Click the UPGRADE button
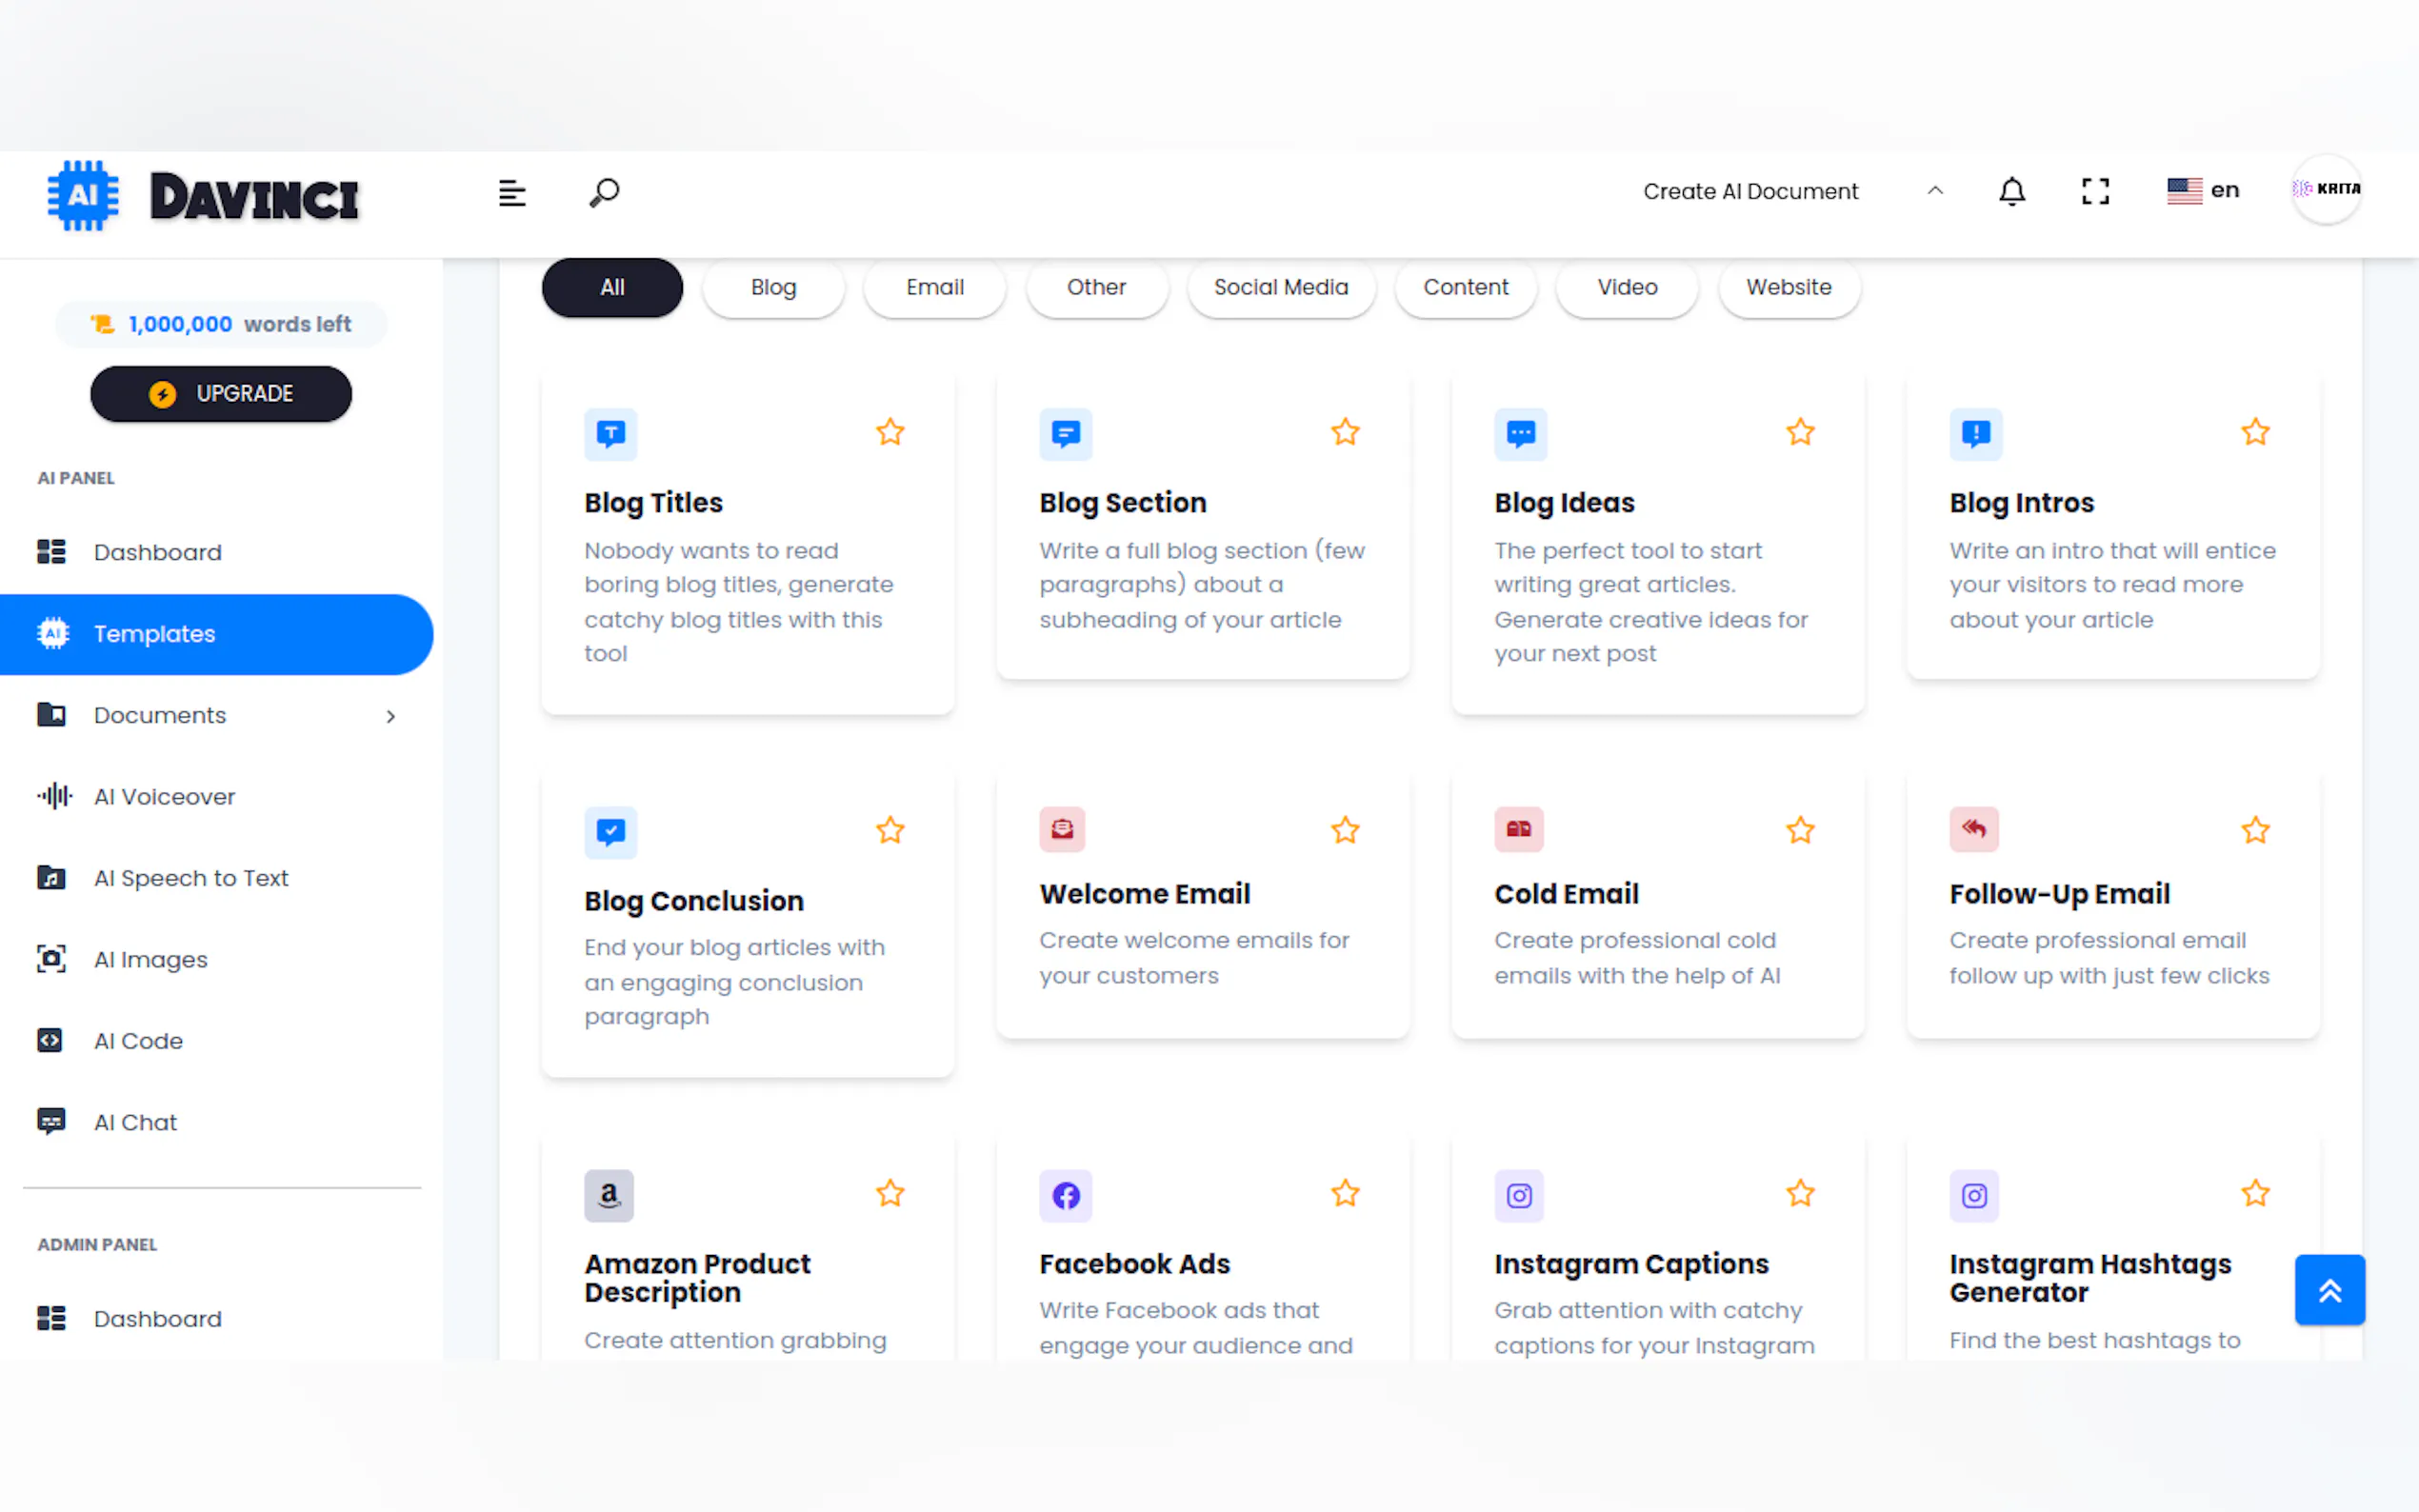 pyautogui.click(x=221, y=393)
